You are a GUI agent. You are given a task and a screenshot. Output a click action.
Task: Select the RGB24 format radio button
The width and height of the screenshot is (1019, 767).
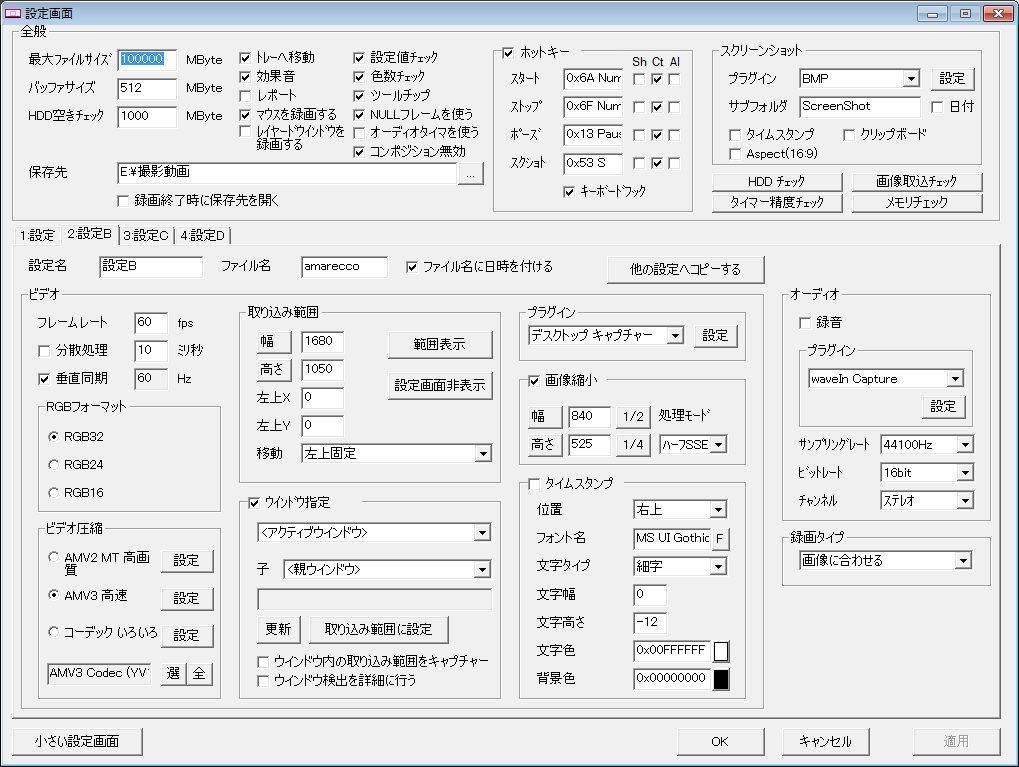point(54,465)
